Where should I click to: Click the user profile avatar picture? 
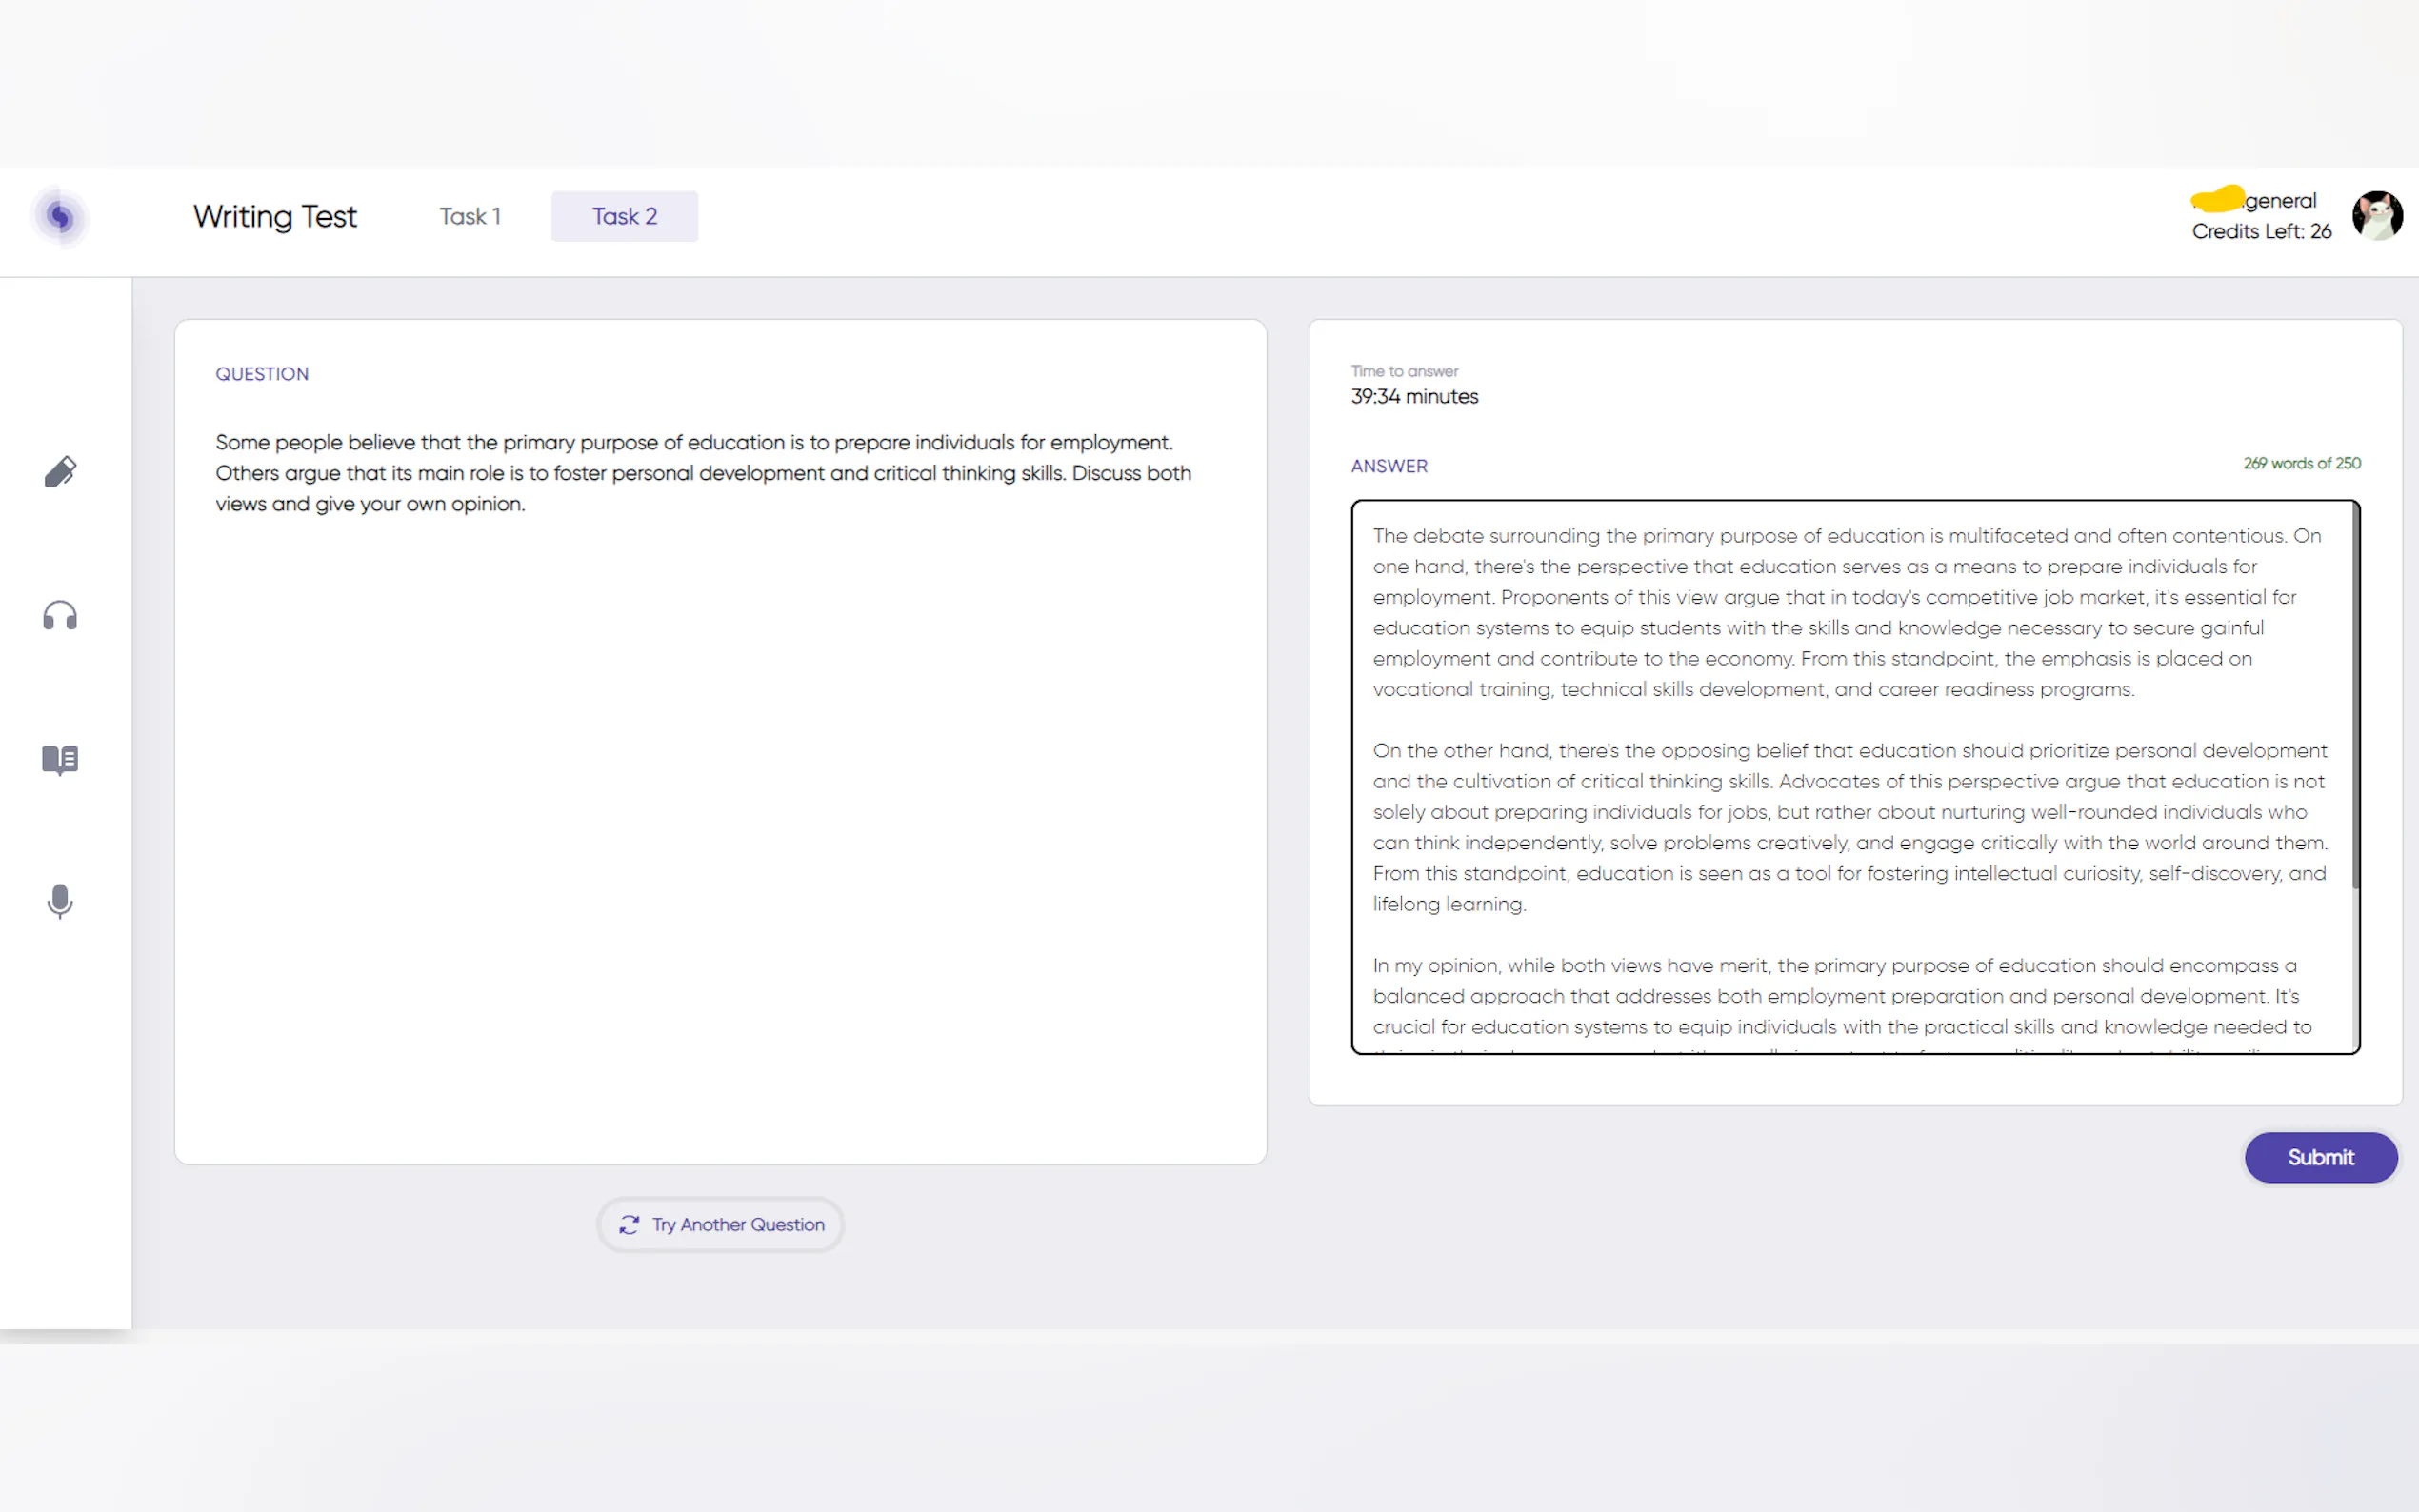2377,216
